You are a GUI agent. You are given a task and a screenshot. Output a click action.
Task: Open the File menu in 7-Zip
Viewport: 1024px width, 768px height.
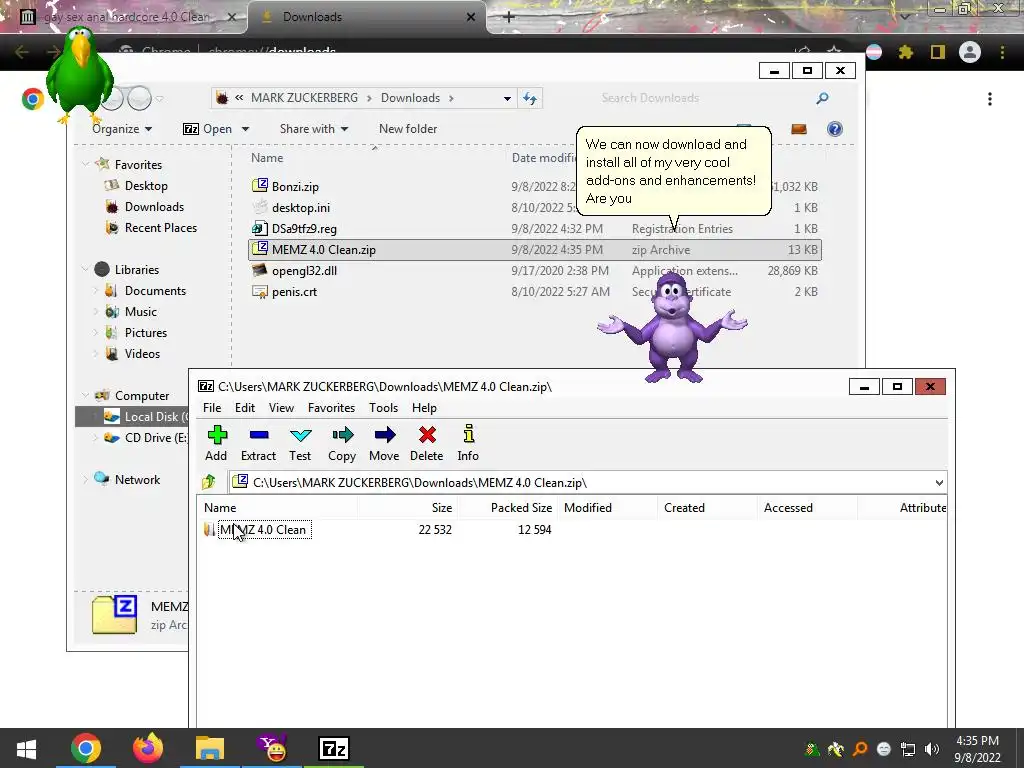(x=212, y=408)
